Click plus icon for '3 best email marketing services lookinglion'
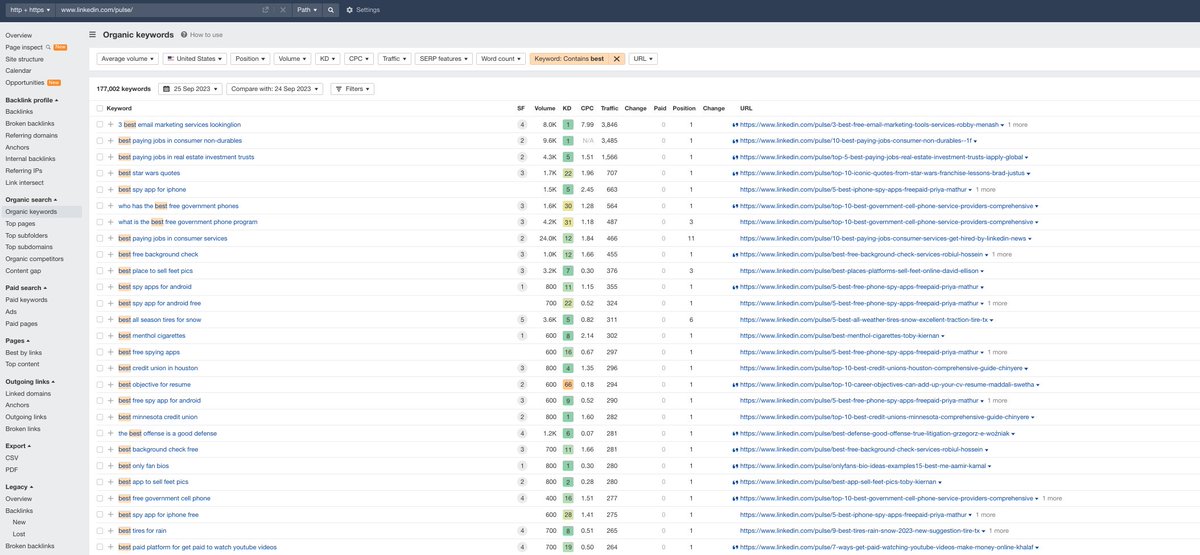1200x555 pixels. click(111, 125)
